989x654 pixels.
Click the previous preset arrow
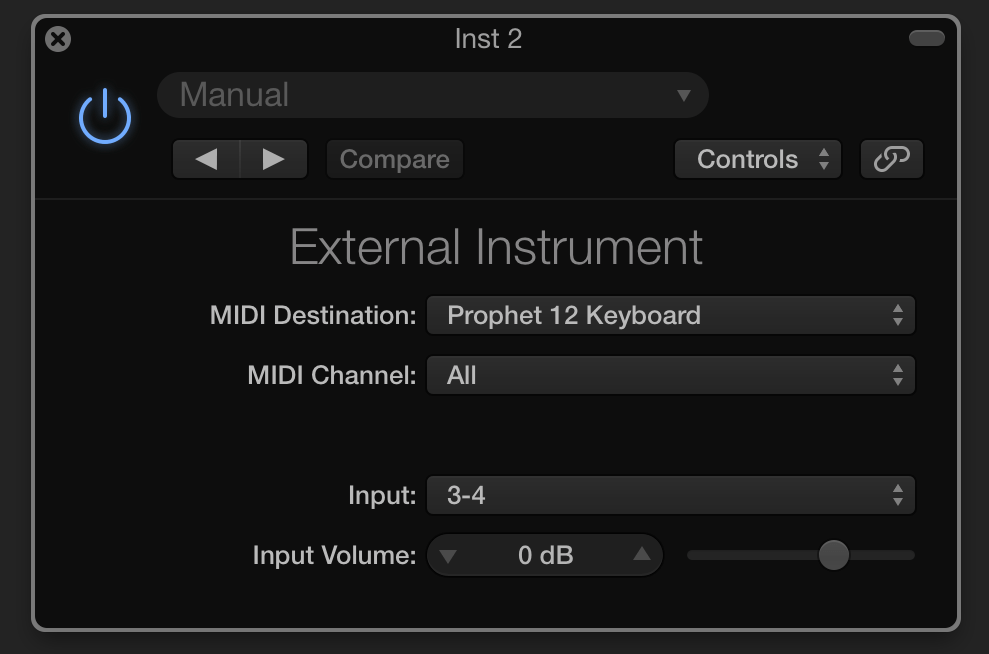click(x=206, y=158)
